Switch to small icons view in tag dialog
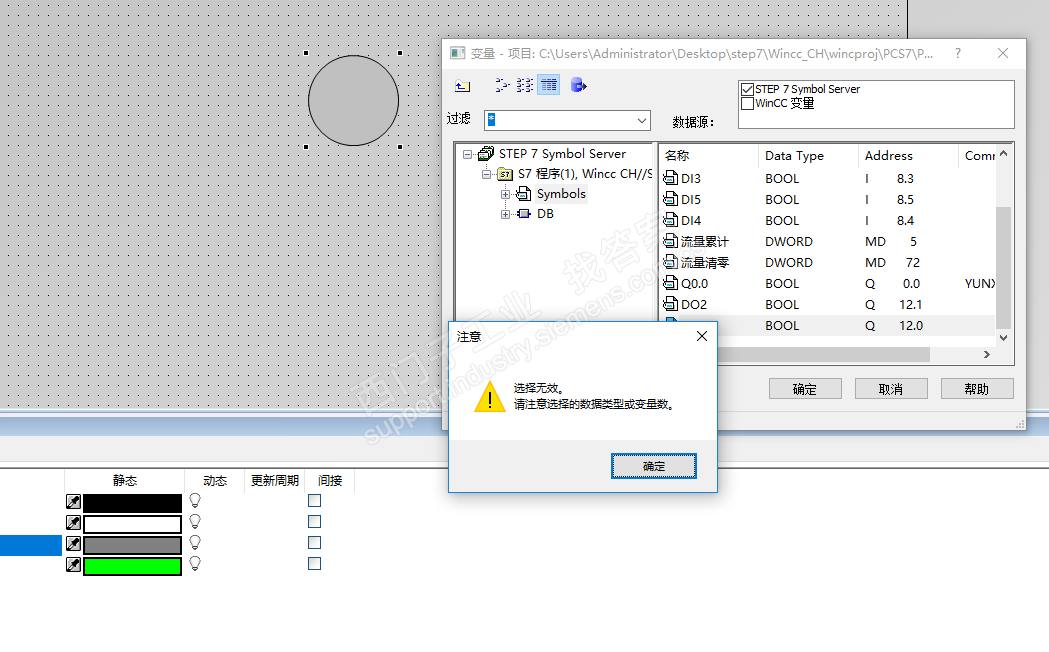The width and height of the screenshot is (1049, 652). [x=502, y=85]
